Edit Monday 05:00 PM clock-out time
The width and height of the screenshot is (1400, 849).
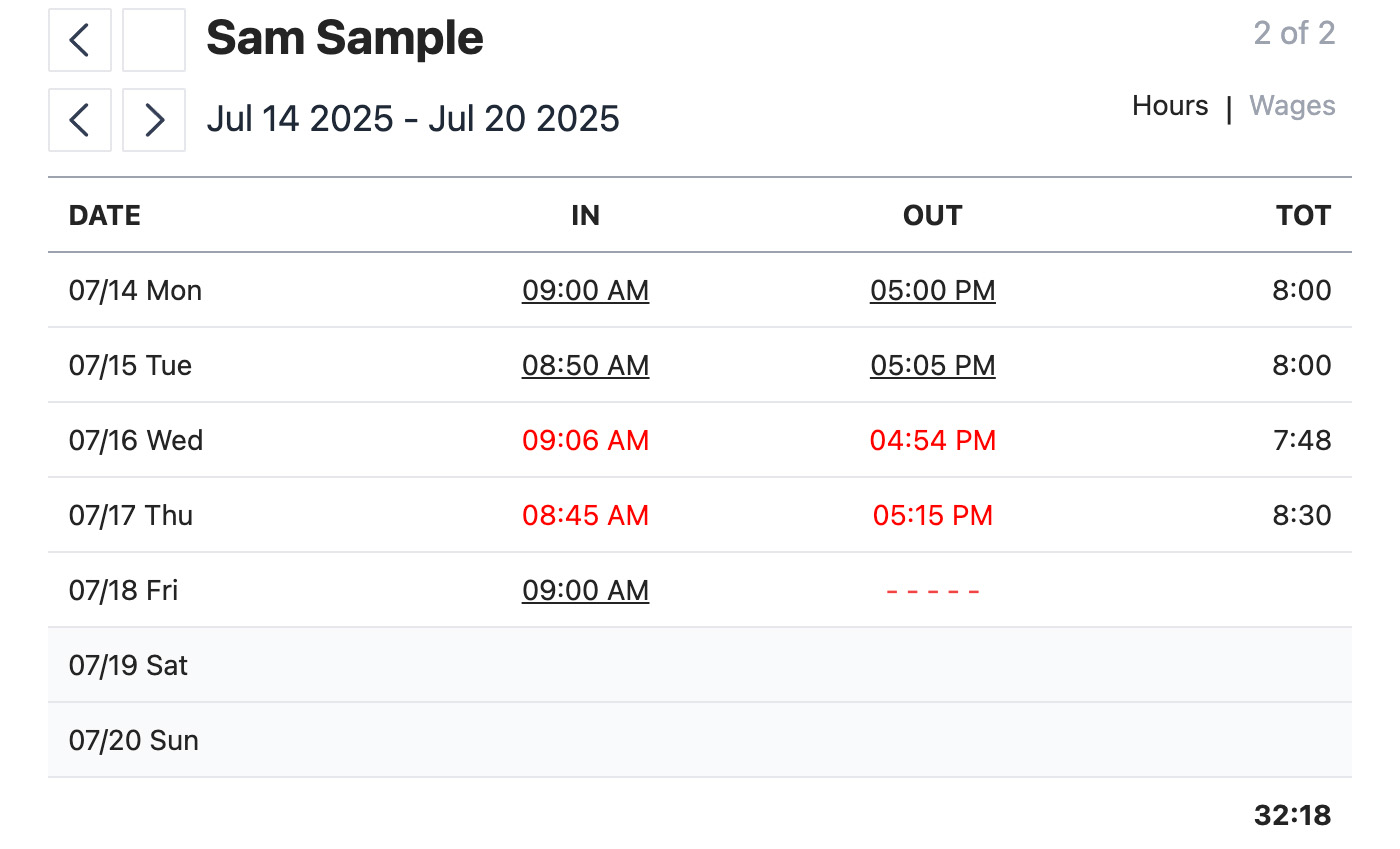click(933, 291)
